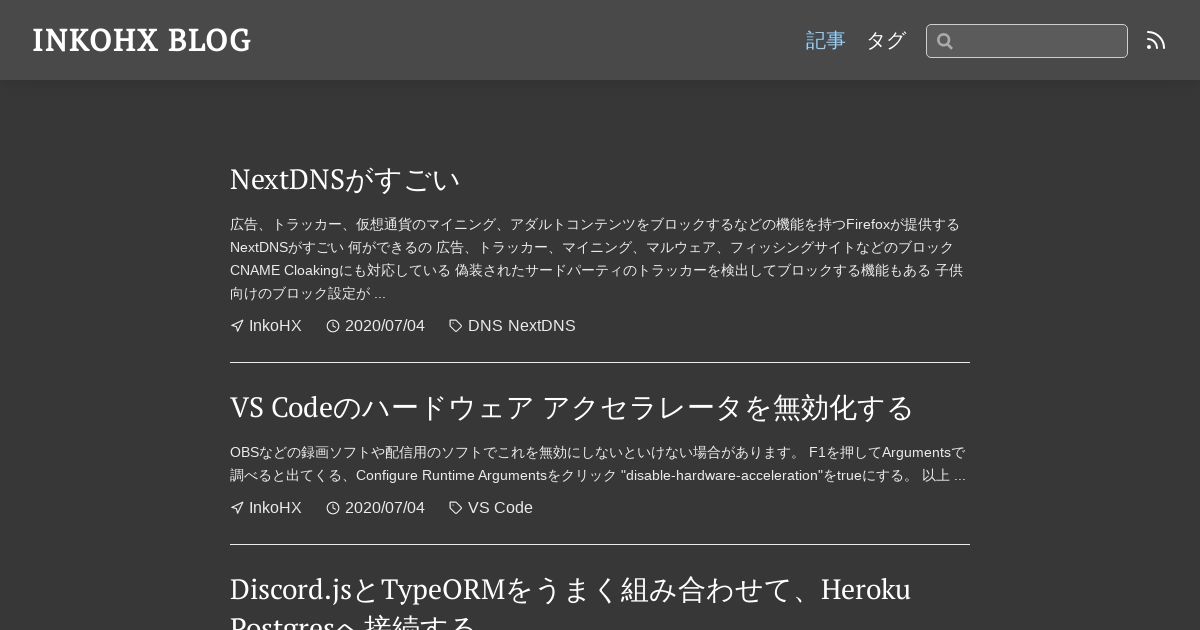Click date 2020/07/04 on NextDNS post
1200x630 pixels.
[x=385, y=325]
